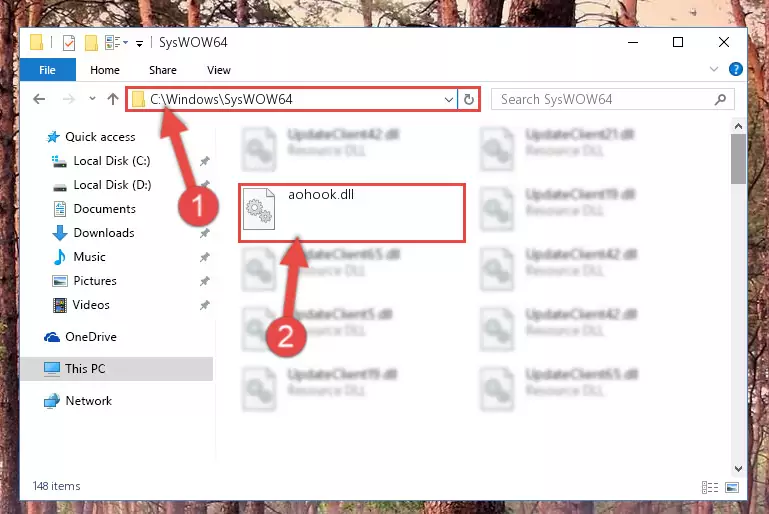Select Network in navigation pane
Viewport: 769px width, 514px height.
[89, 401]
